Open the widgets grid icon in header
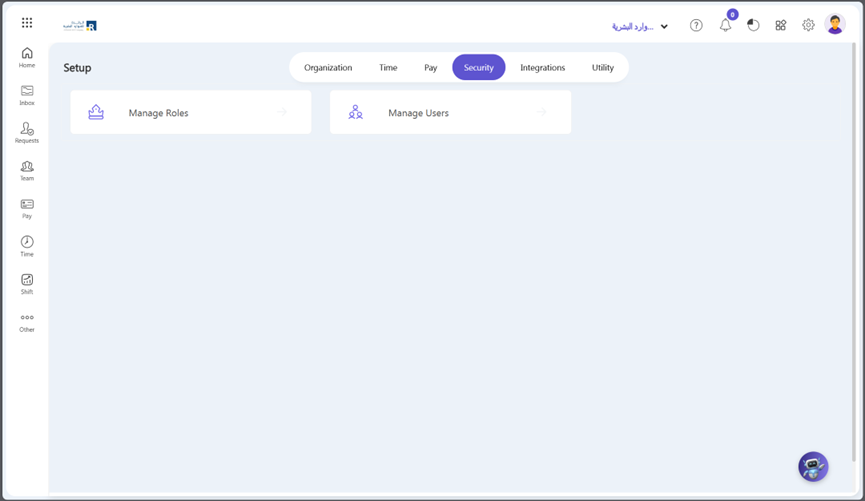The image size is (865, 501). pos(781,26)
